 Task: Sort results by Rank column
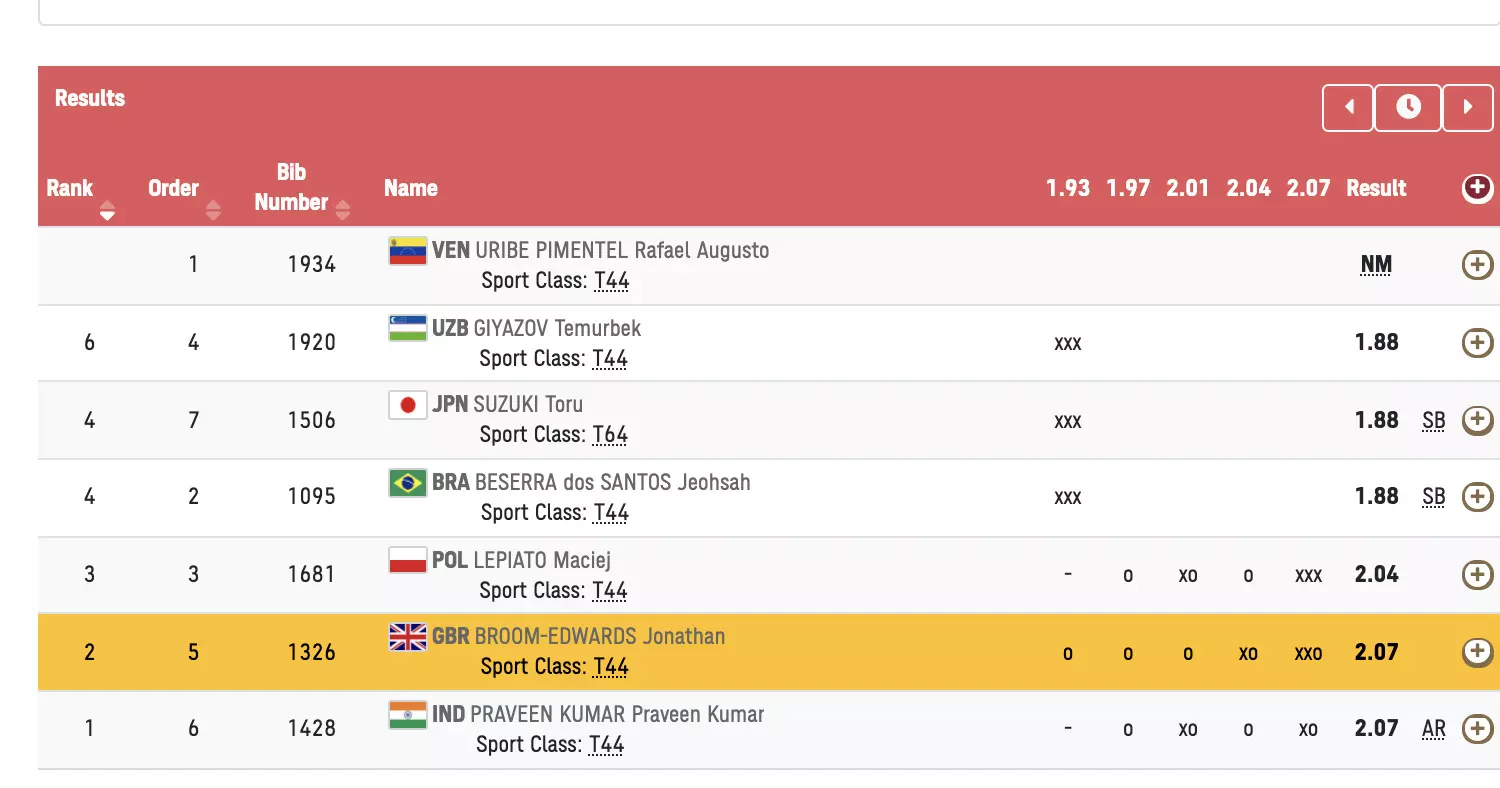click(107, 210)
